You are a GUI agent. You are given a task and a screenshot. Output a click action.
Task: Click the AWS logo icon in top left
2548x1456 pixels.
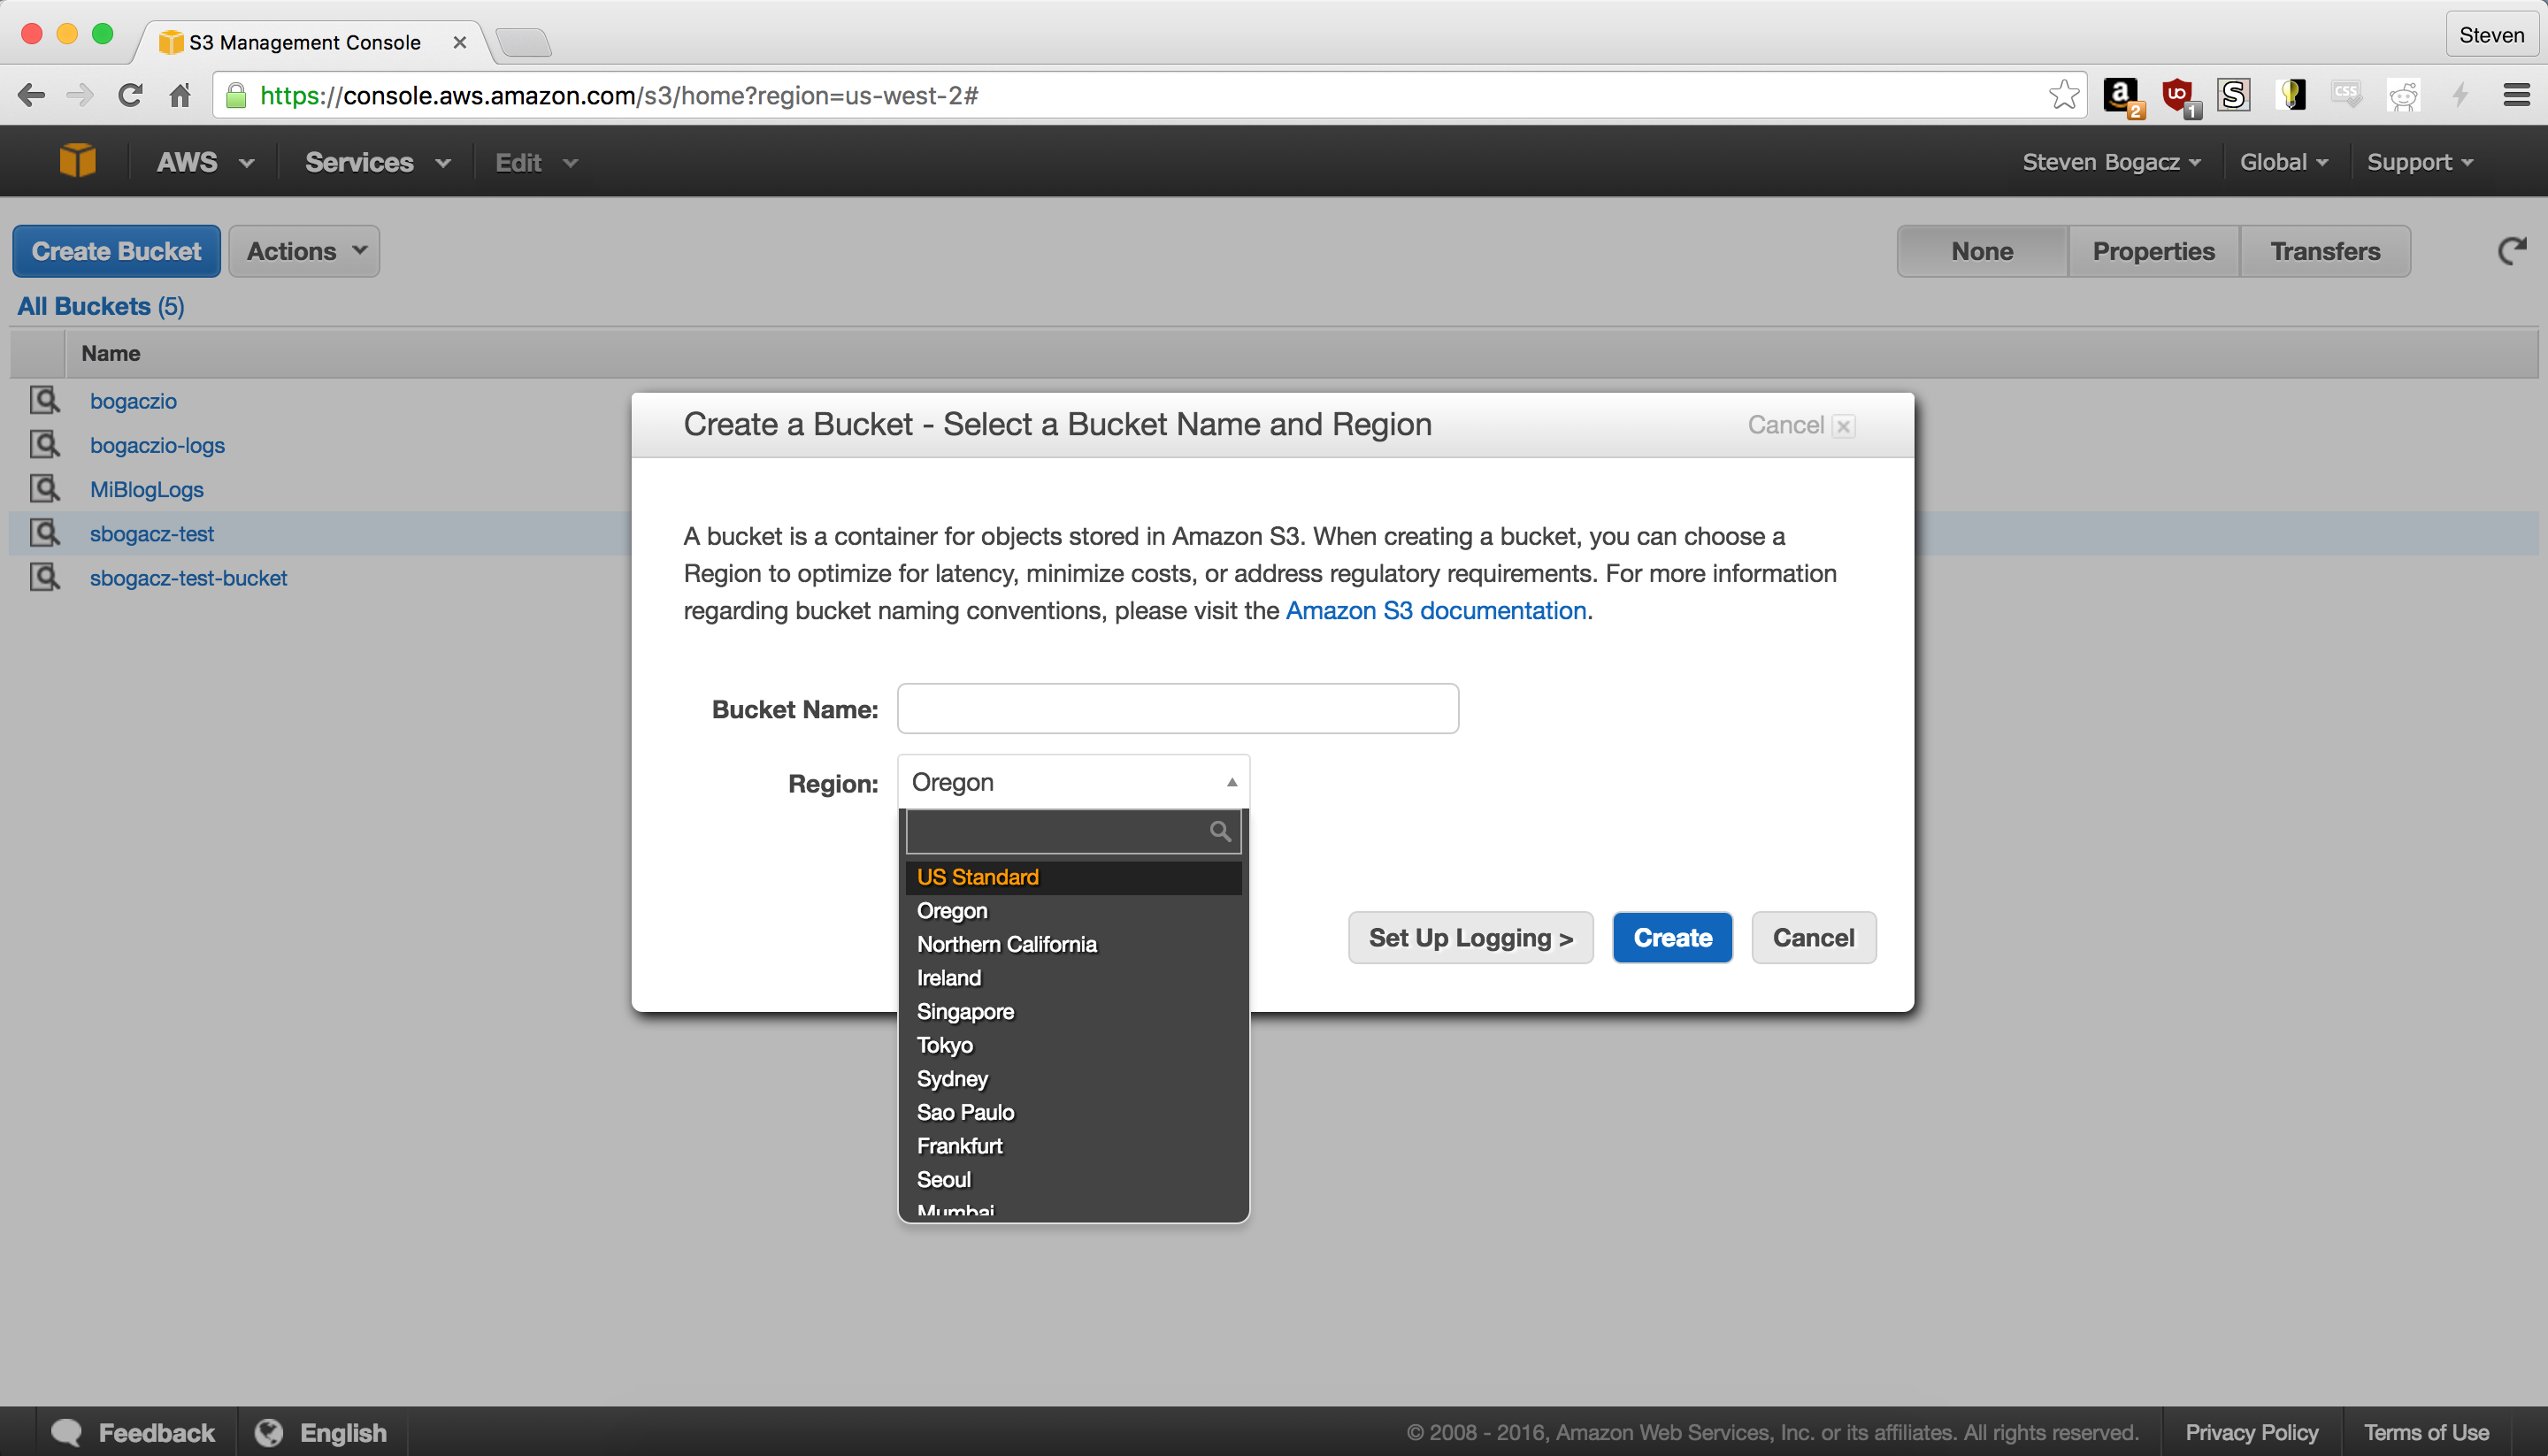coord(79,161)
